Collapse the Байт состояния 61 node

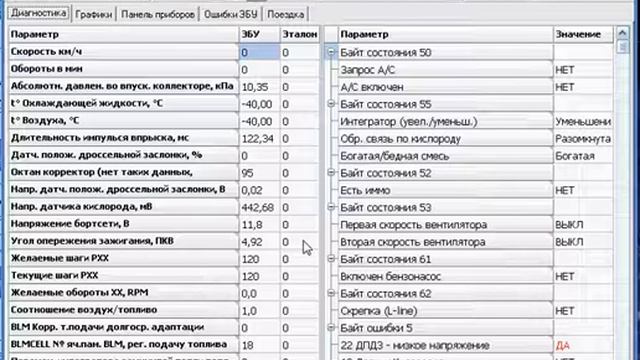331,259
